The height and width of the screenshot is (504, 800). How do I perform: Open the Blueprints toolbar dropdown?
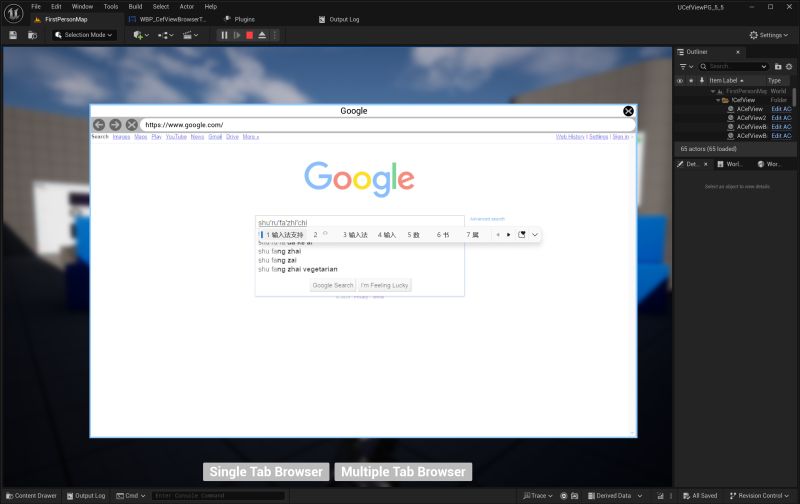pos(166,35)
